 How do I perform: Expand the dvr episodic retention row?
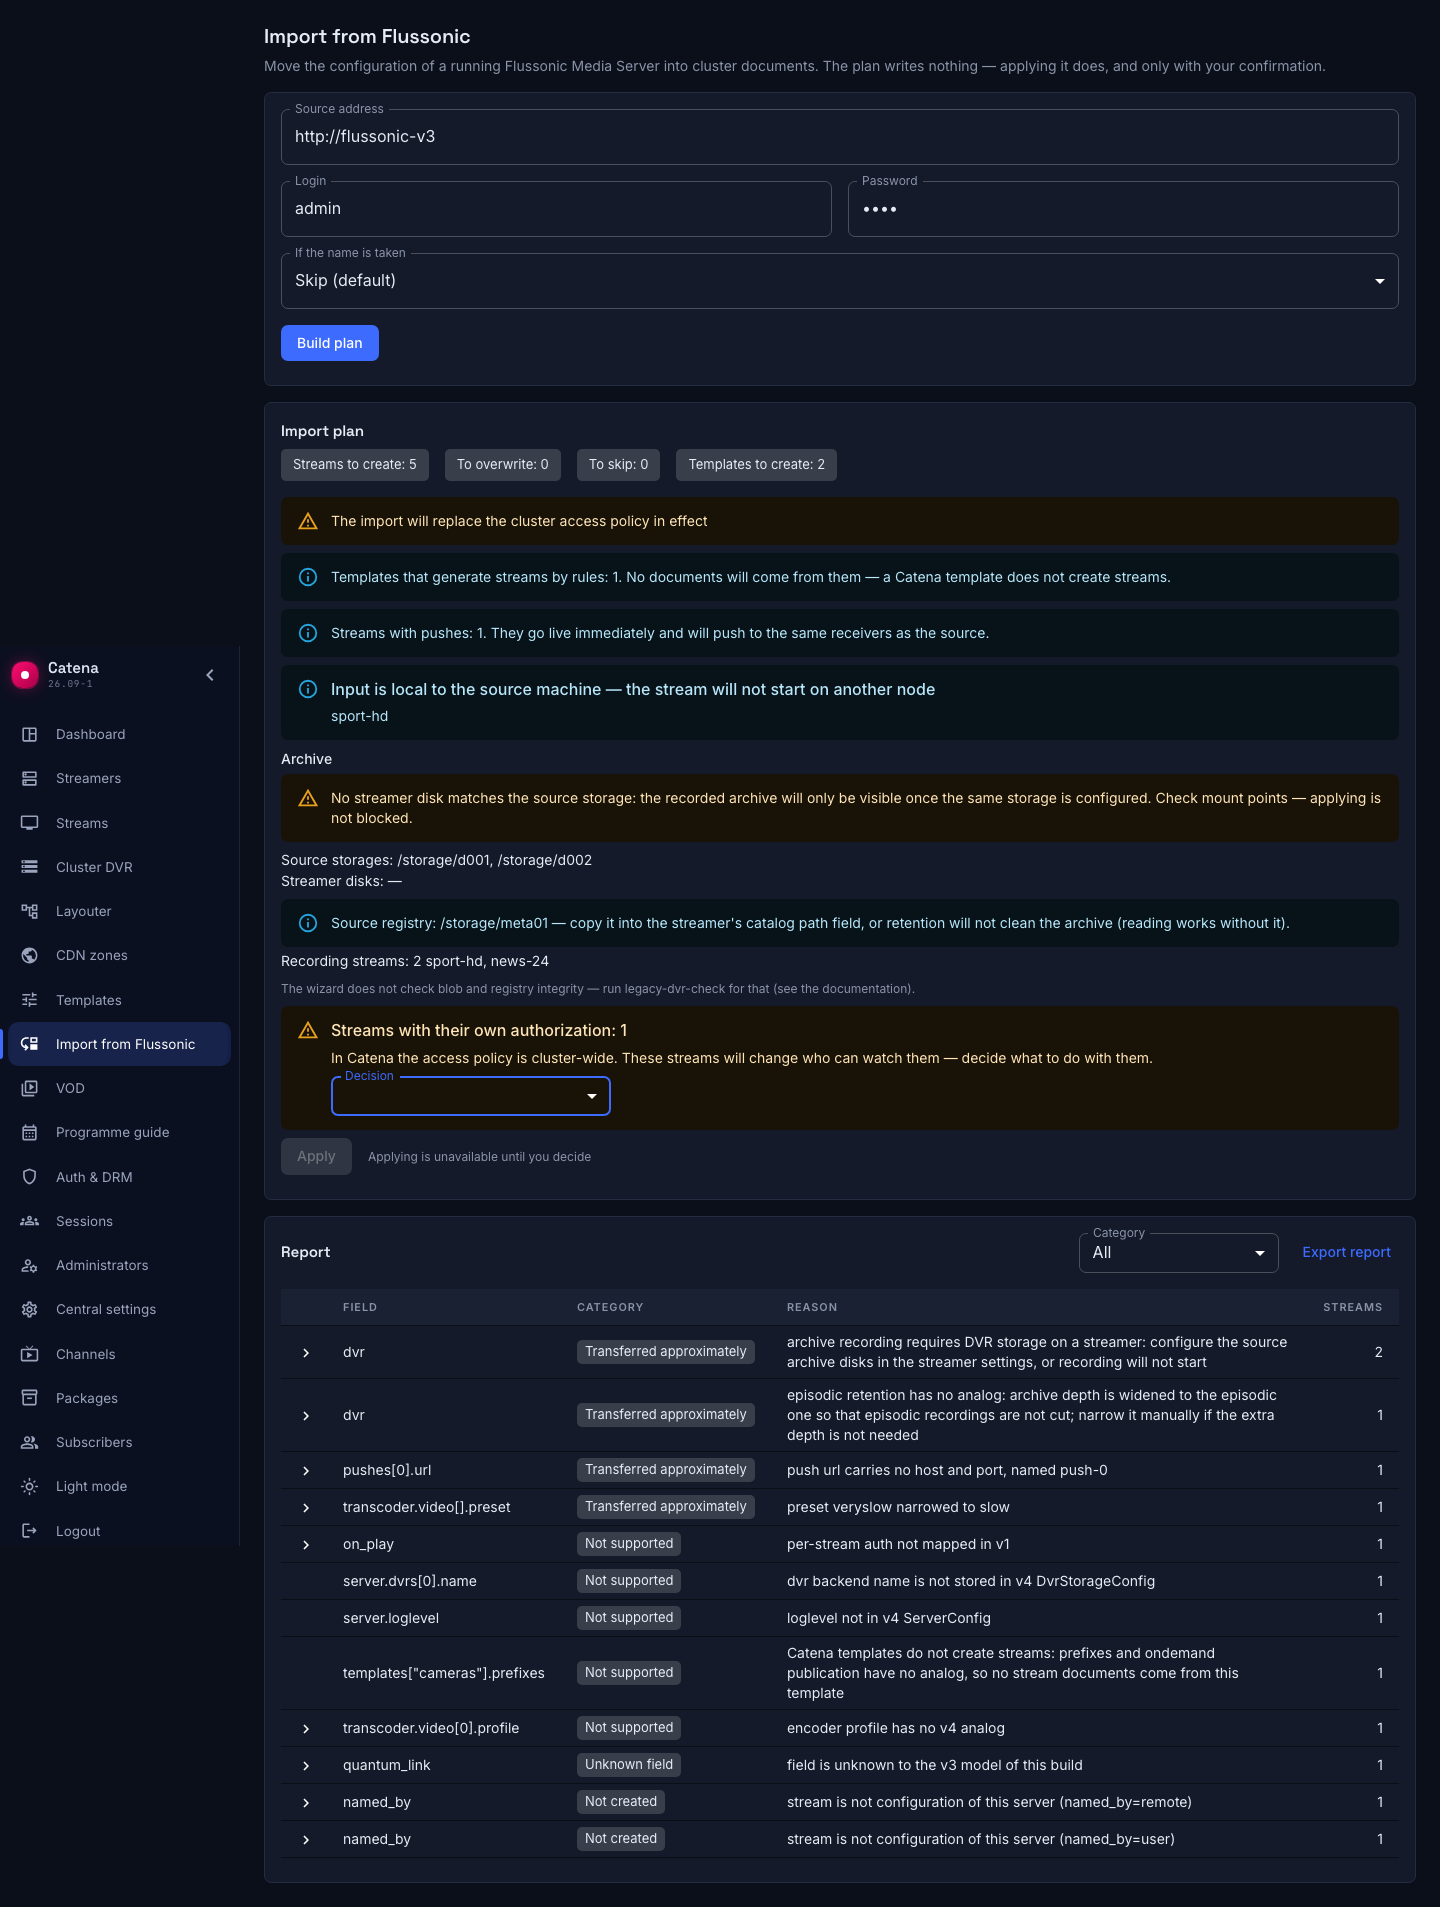pyautogui.click(x=306, y=1416)
